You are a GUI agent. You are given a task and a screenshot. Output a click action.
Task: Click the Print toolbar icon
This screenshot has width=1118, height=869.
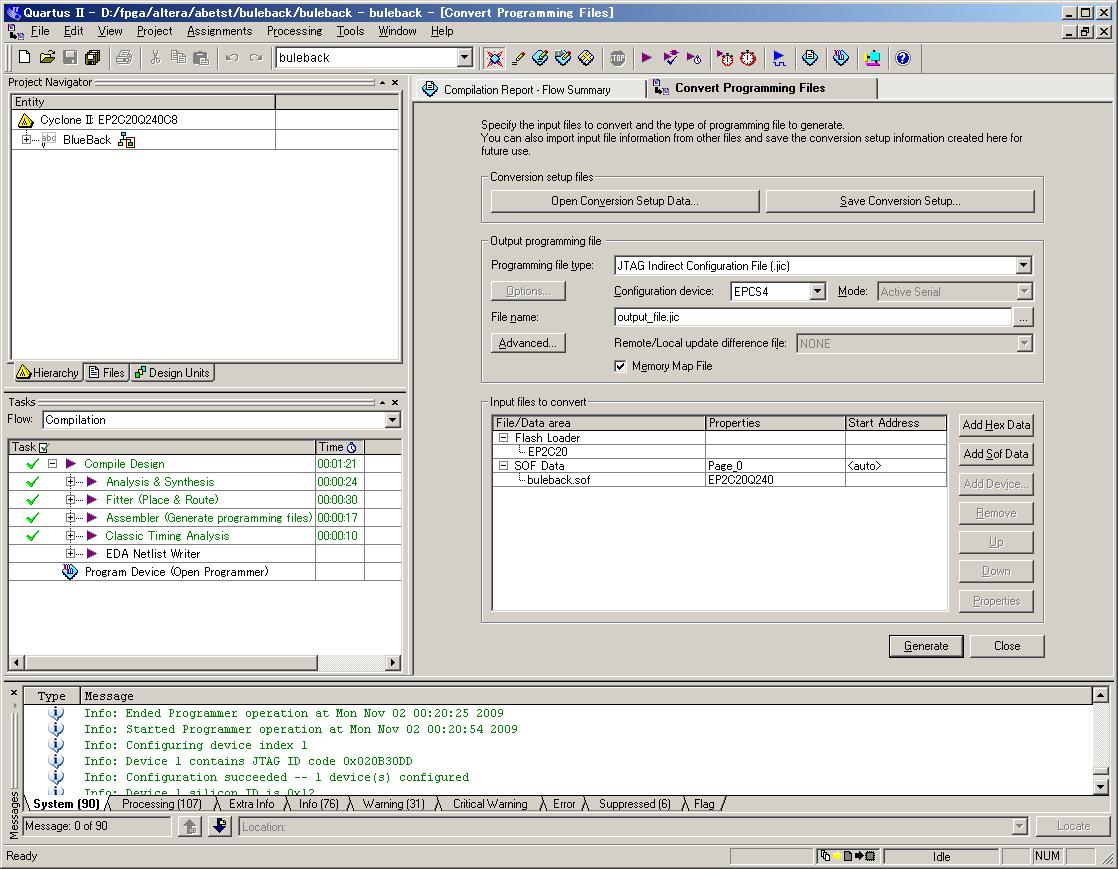click(124, 58)
